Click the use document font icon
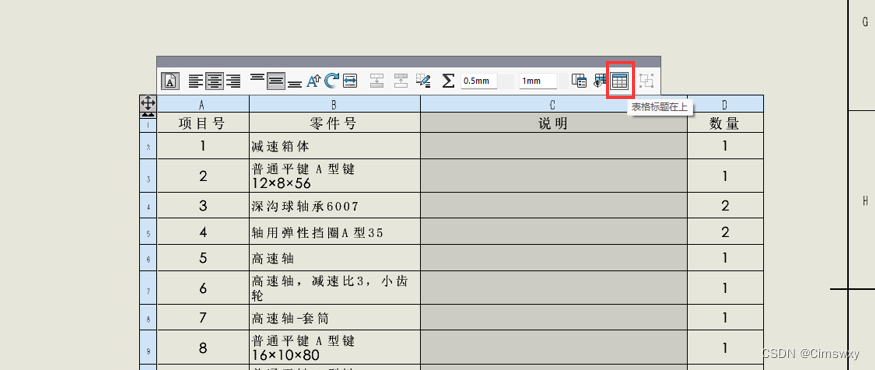The image size is (875, 370). pyautogui.click(x=170, y=81)
